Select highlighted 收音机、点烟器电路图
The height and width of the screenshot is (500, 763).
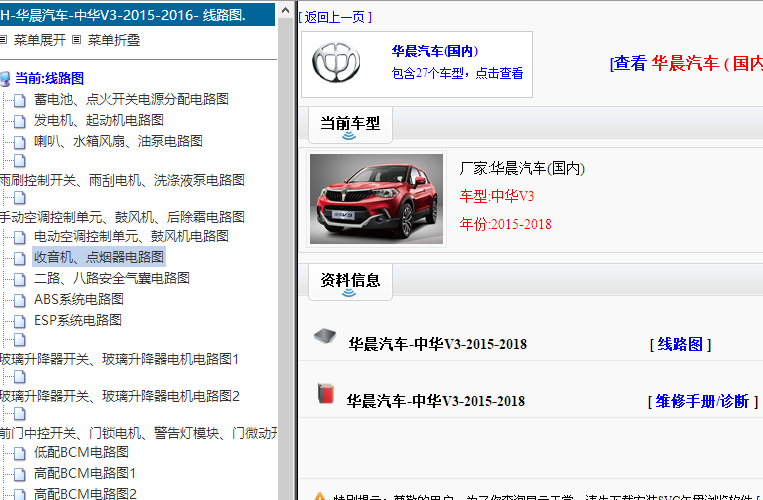click(x=99, y=257)
